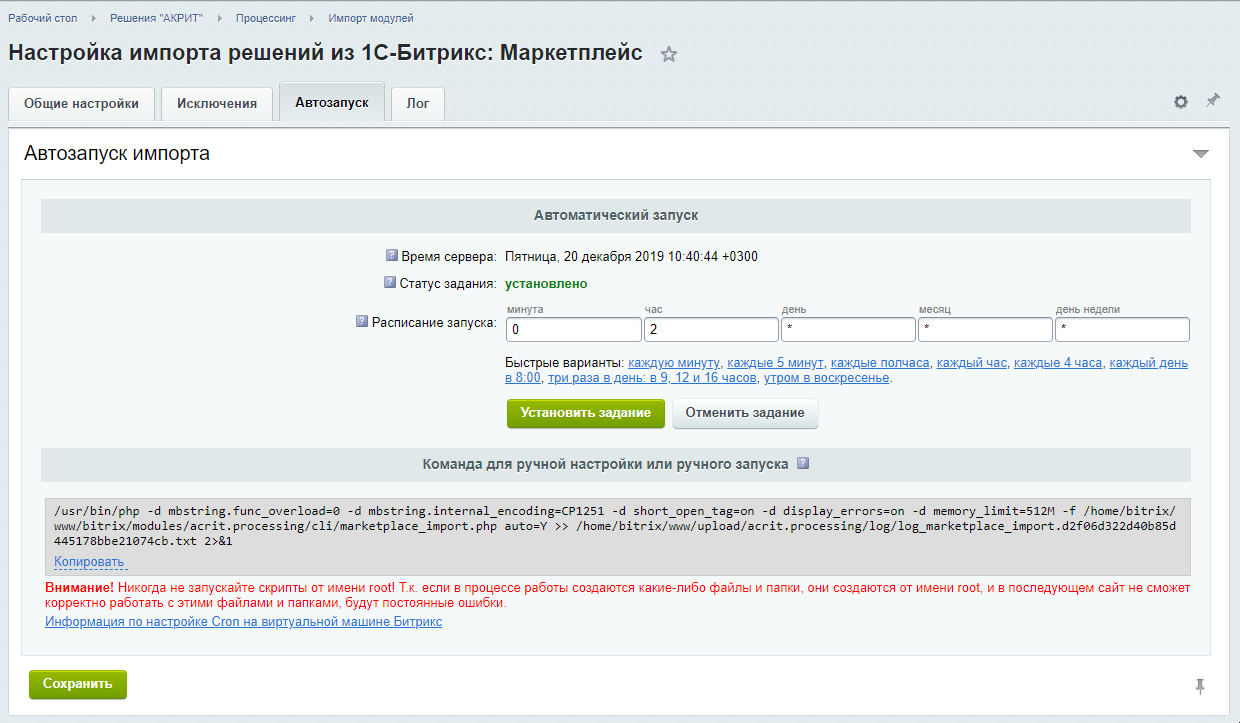Open the Исключения tab

[x=217, y=104]
